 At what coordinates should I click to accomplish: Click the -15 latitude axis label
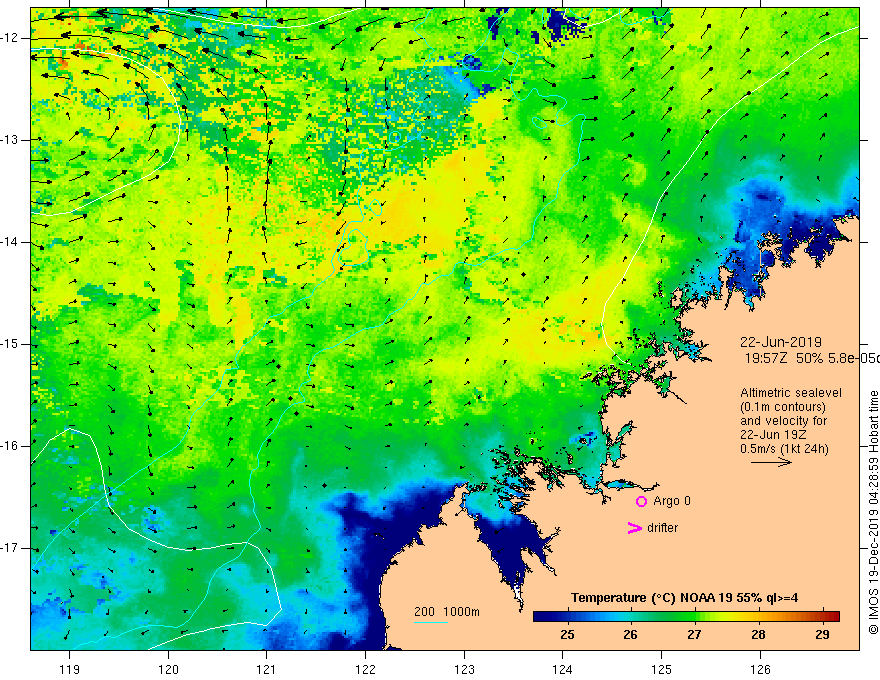click(10, 344)
